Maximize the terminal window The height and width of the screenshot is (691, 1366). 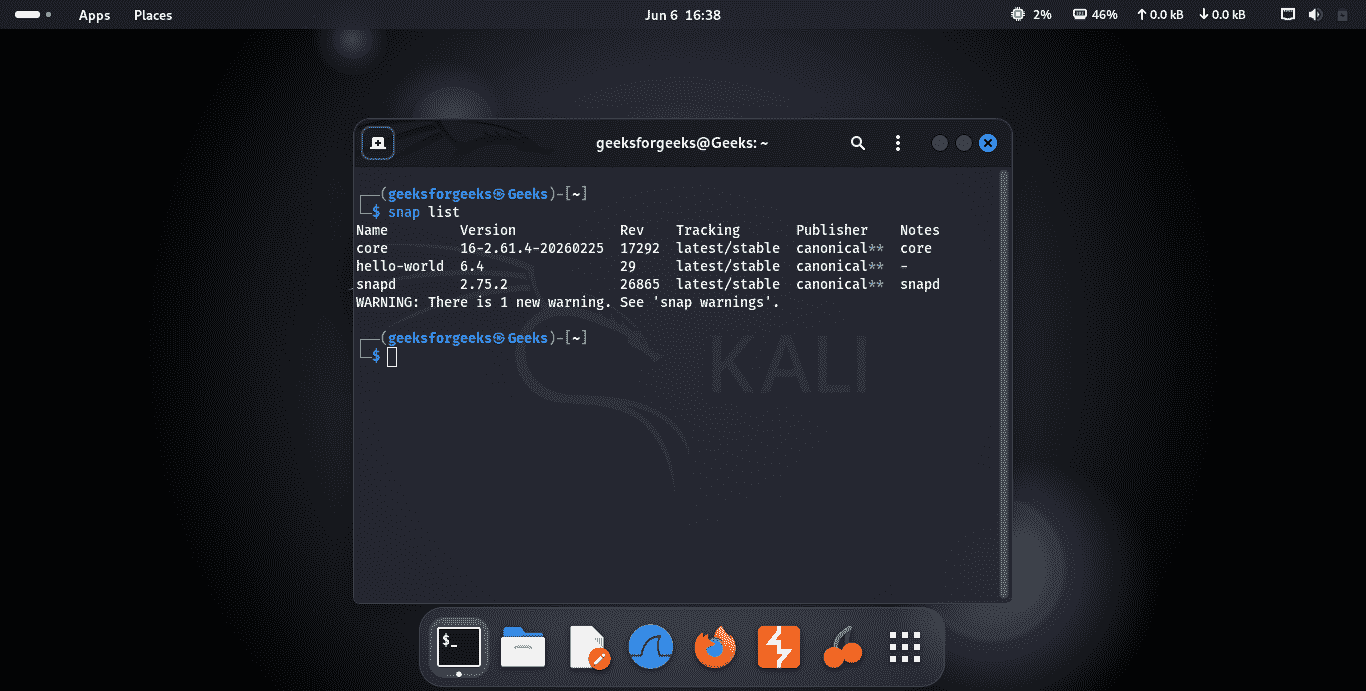tap(964, 143)
